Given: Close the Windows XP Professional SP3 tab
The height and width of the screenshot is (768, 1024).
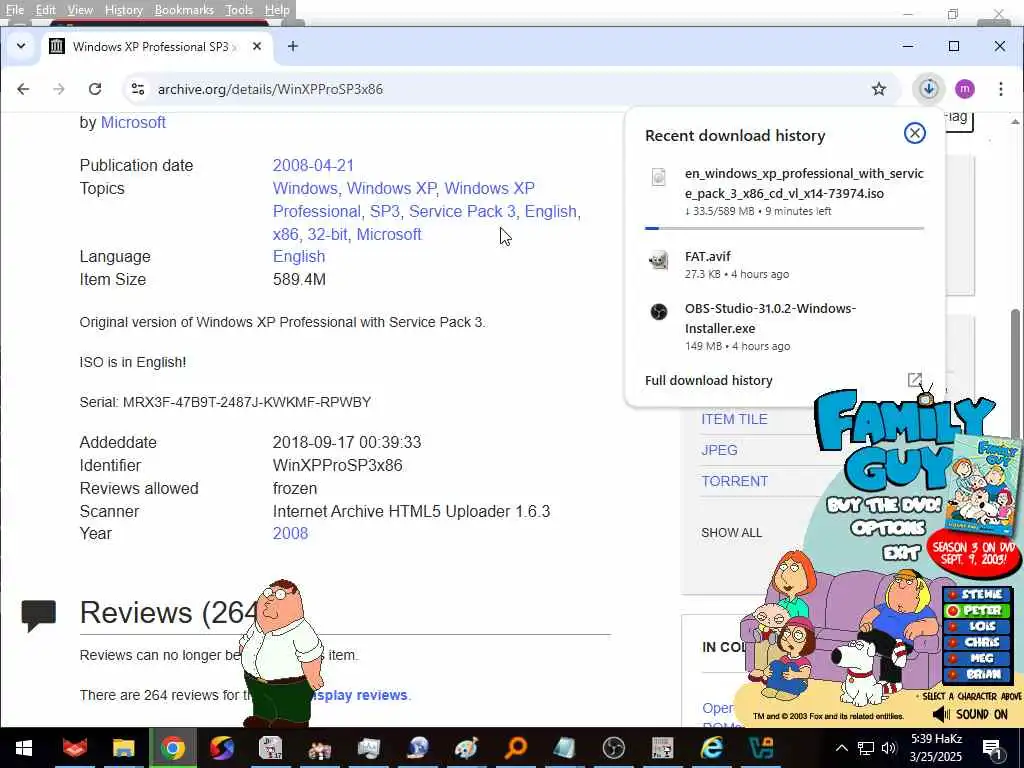Looking at the screenshot, I should (x=257, y=46).
